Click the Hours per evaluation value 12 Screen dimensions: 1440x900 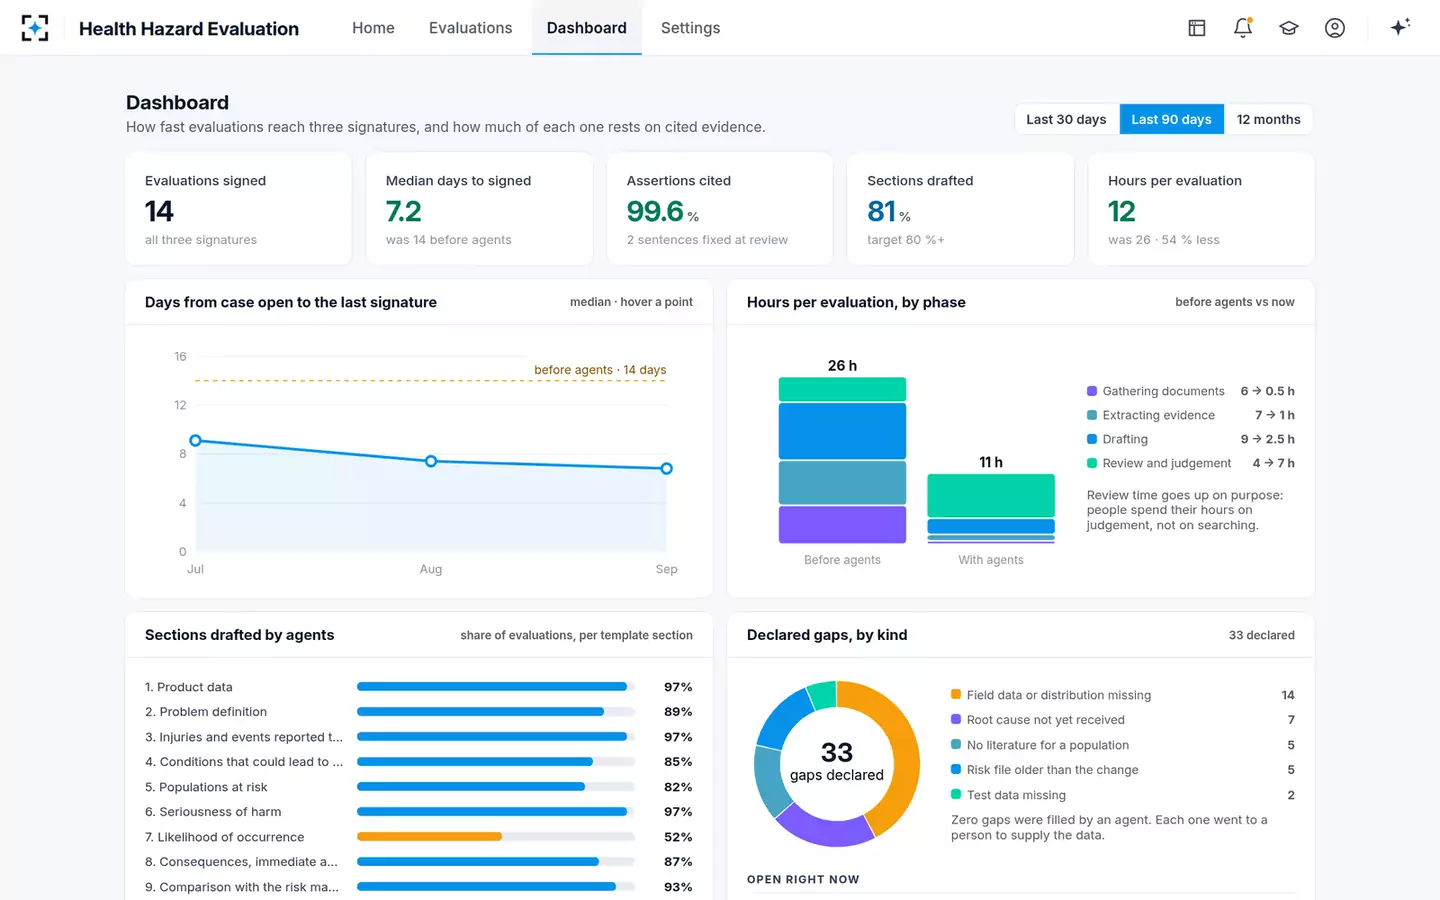pyautogui.click(x=1122, y=212)
